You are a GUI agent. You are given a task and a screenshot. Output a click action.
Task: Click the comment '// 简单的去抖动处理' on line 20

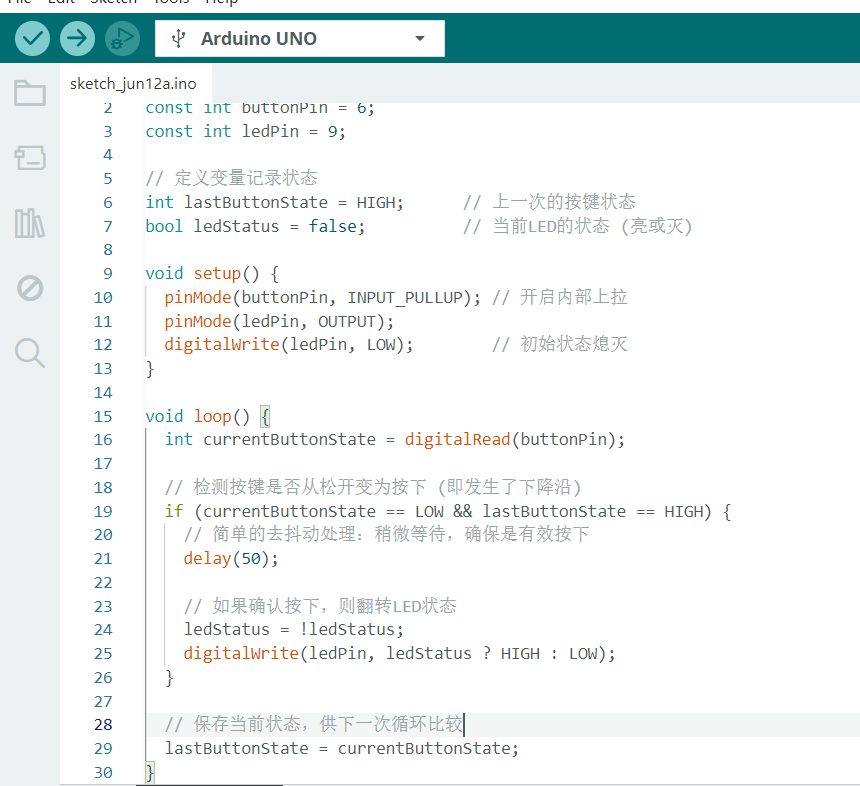point(270,534)
